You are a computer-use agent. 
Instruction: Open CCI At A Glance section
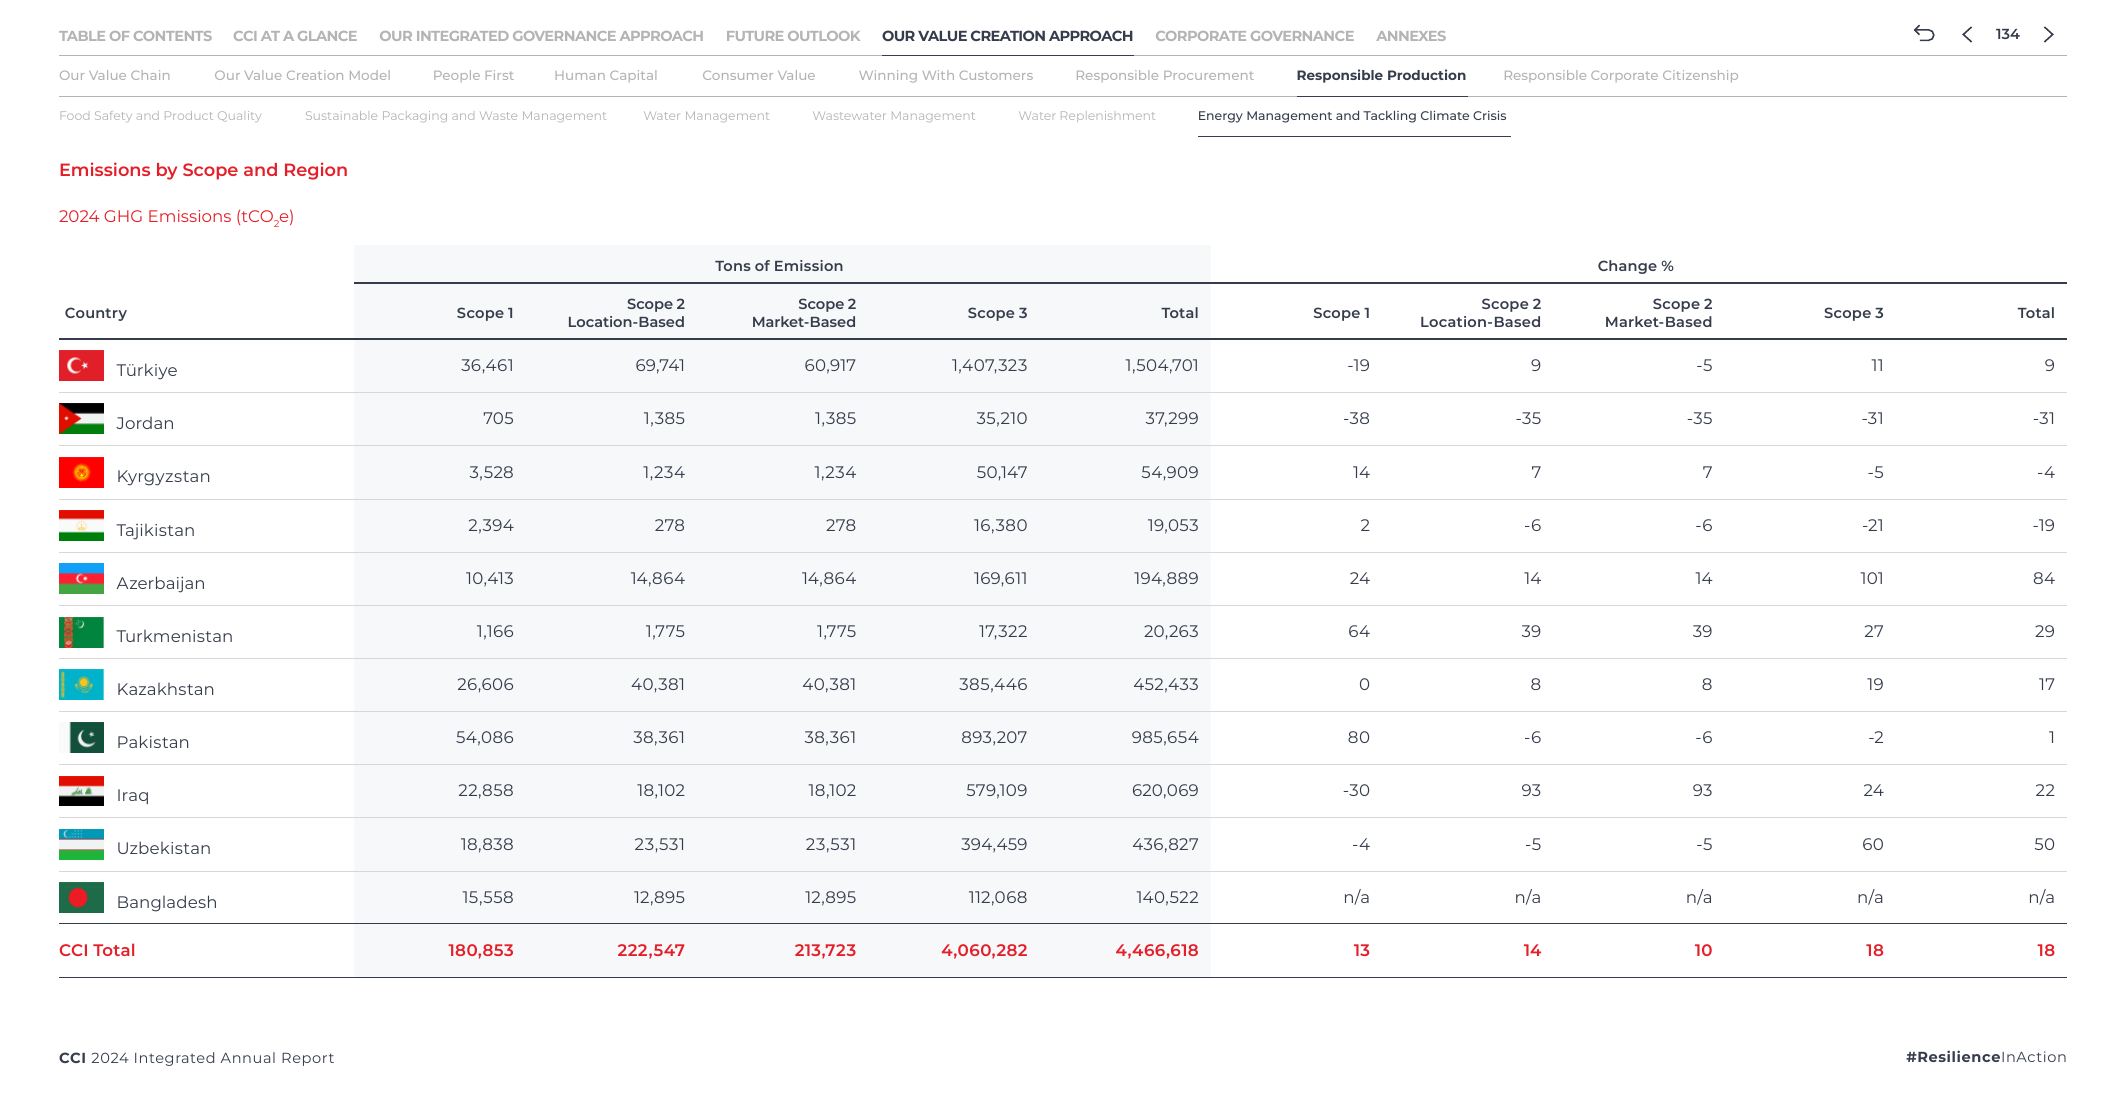pos(295,36)
